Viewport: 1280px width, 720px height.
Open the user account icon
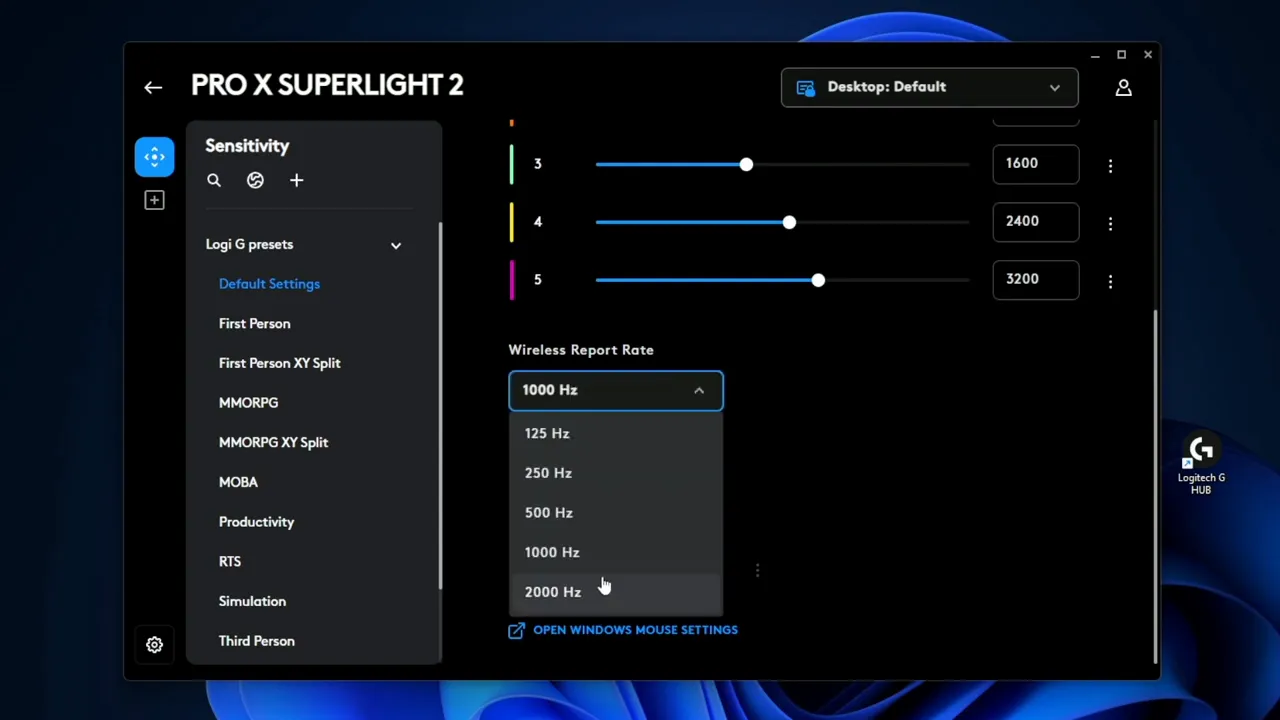point(1123,88)
